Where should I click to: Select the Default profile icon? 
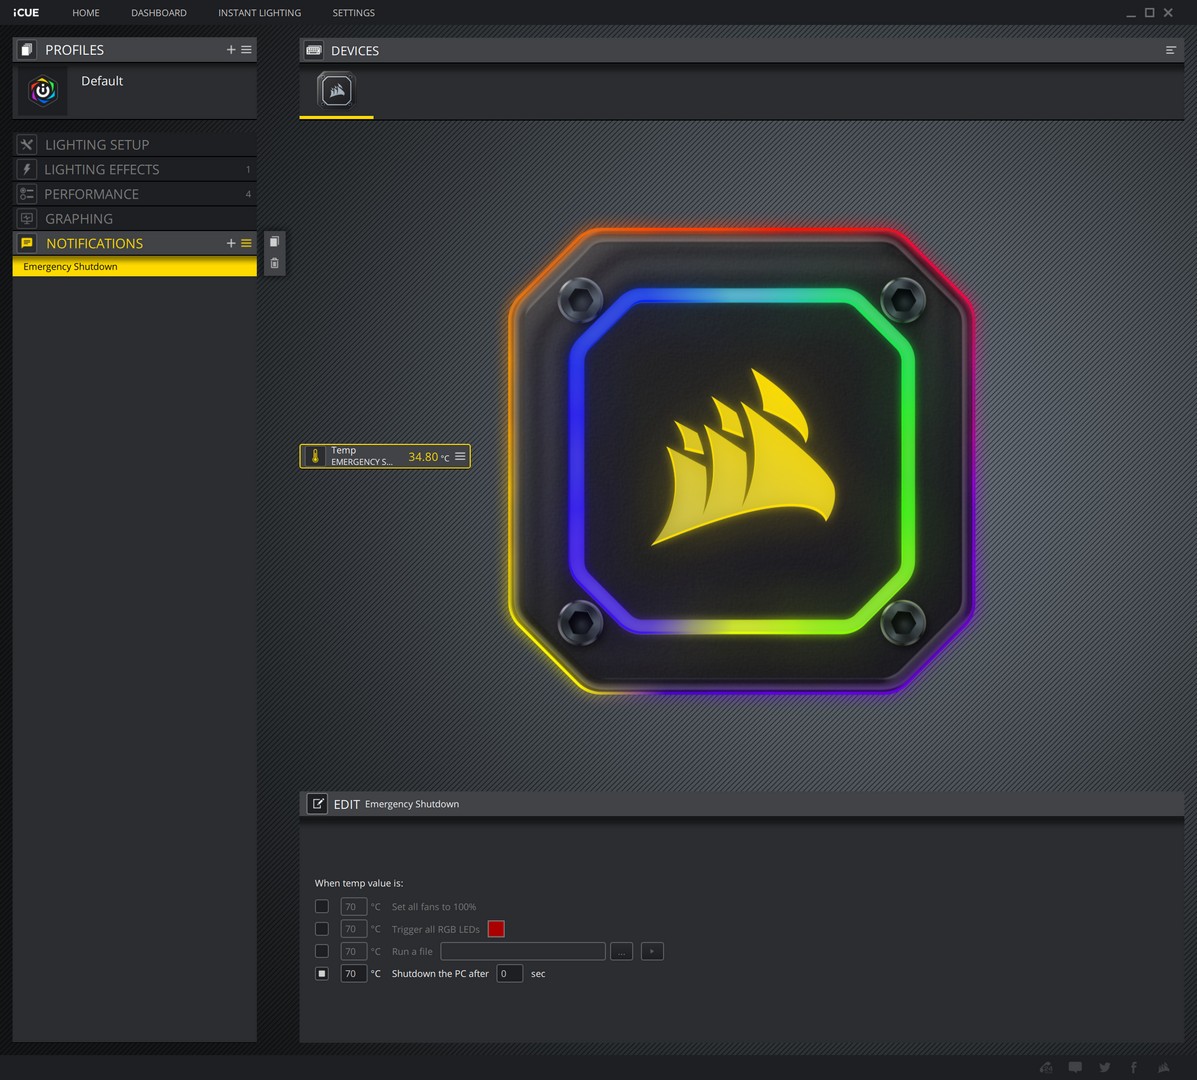(x=43, y=91)
